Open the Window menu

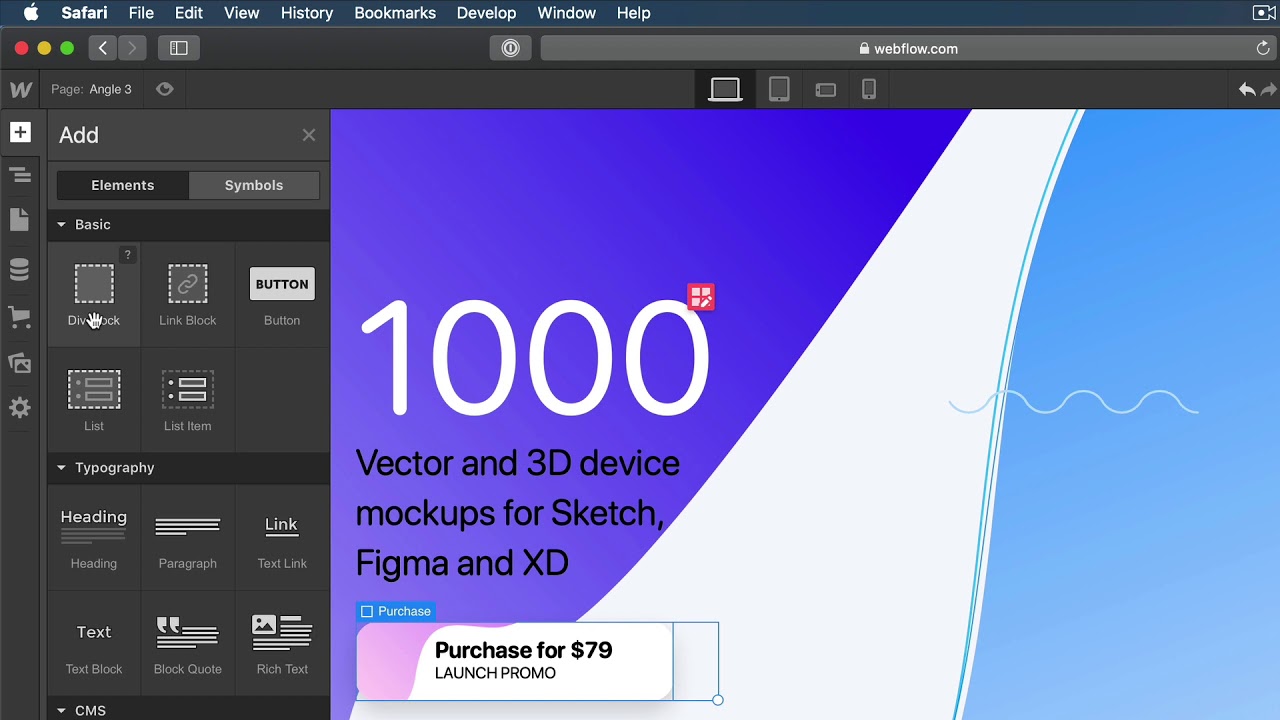(x=566, y=13)
